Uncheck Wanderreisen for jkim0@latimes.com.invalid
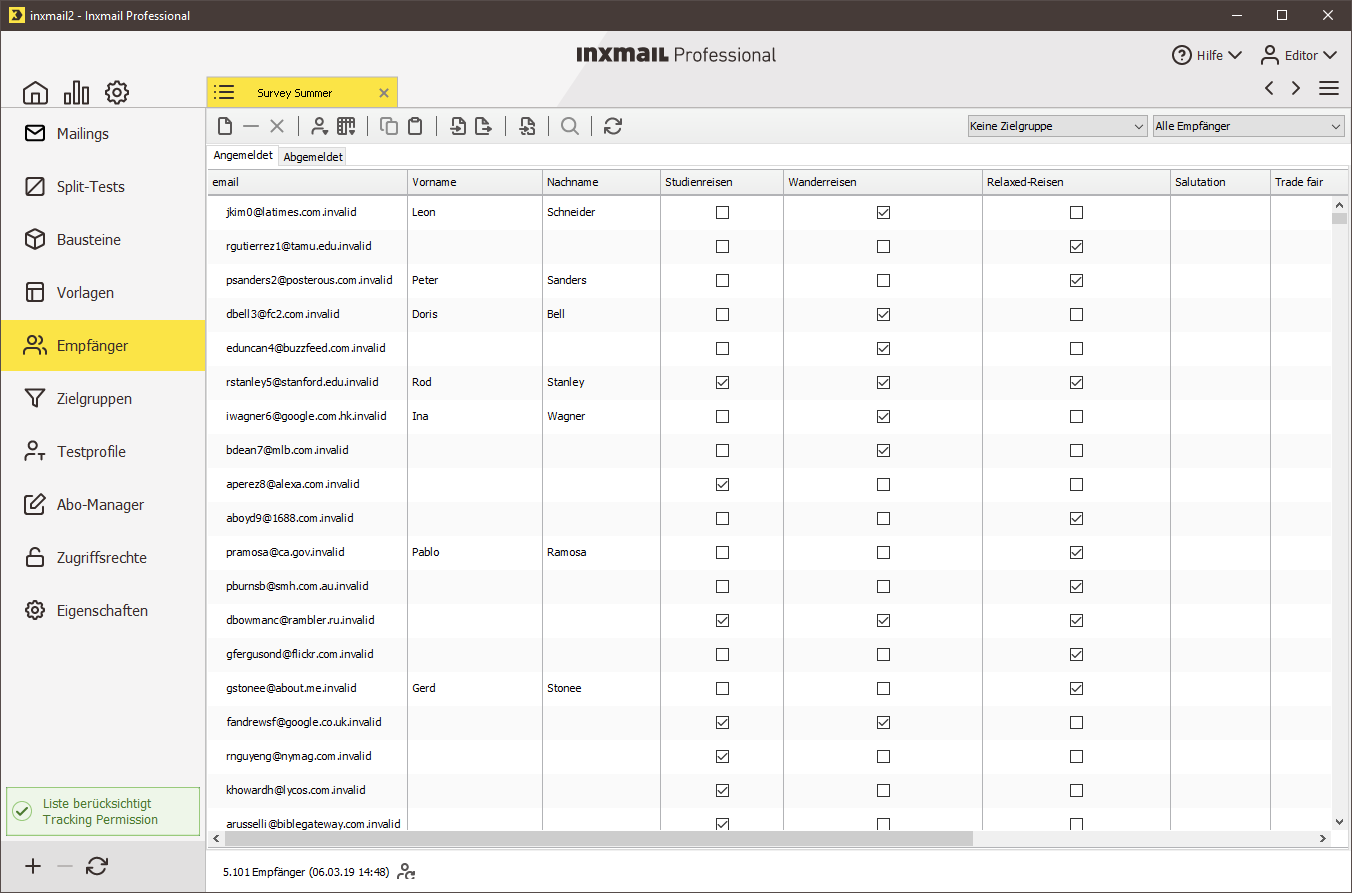The height and width of the screenshot is (893, 1352). [883, 212]
